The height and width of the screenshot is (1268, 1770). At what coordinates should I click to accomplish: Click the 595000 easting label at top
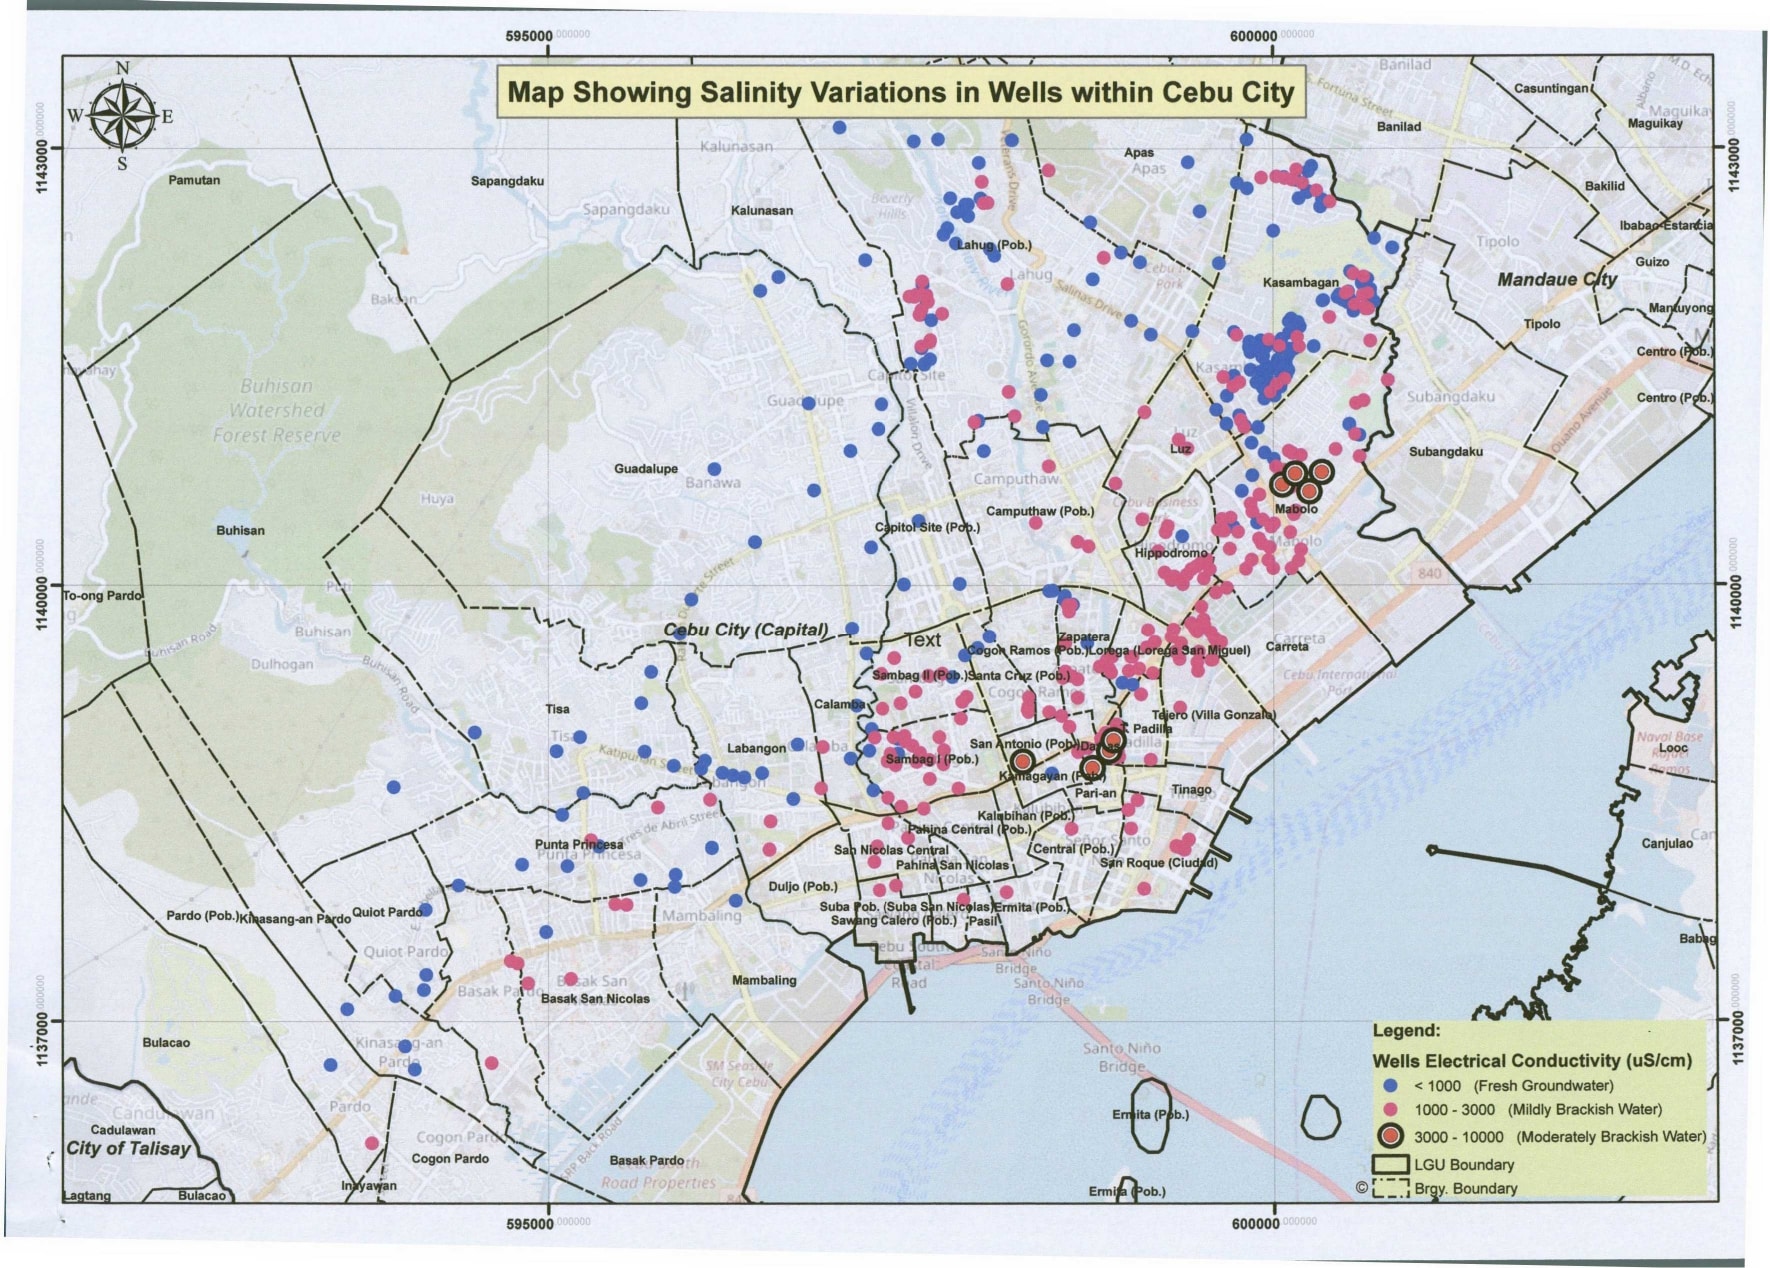tap(529, 35)
